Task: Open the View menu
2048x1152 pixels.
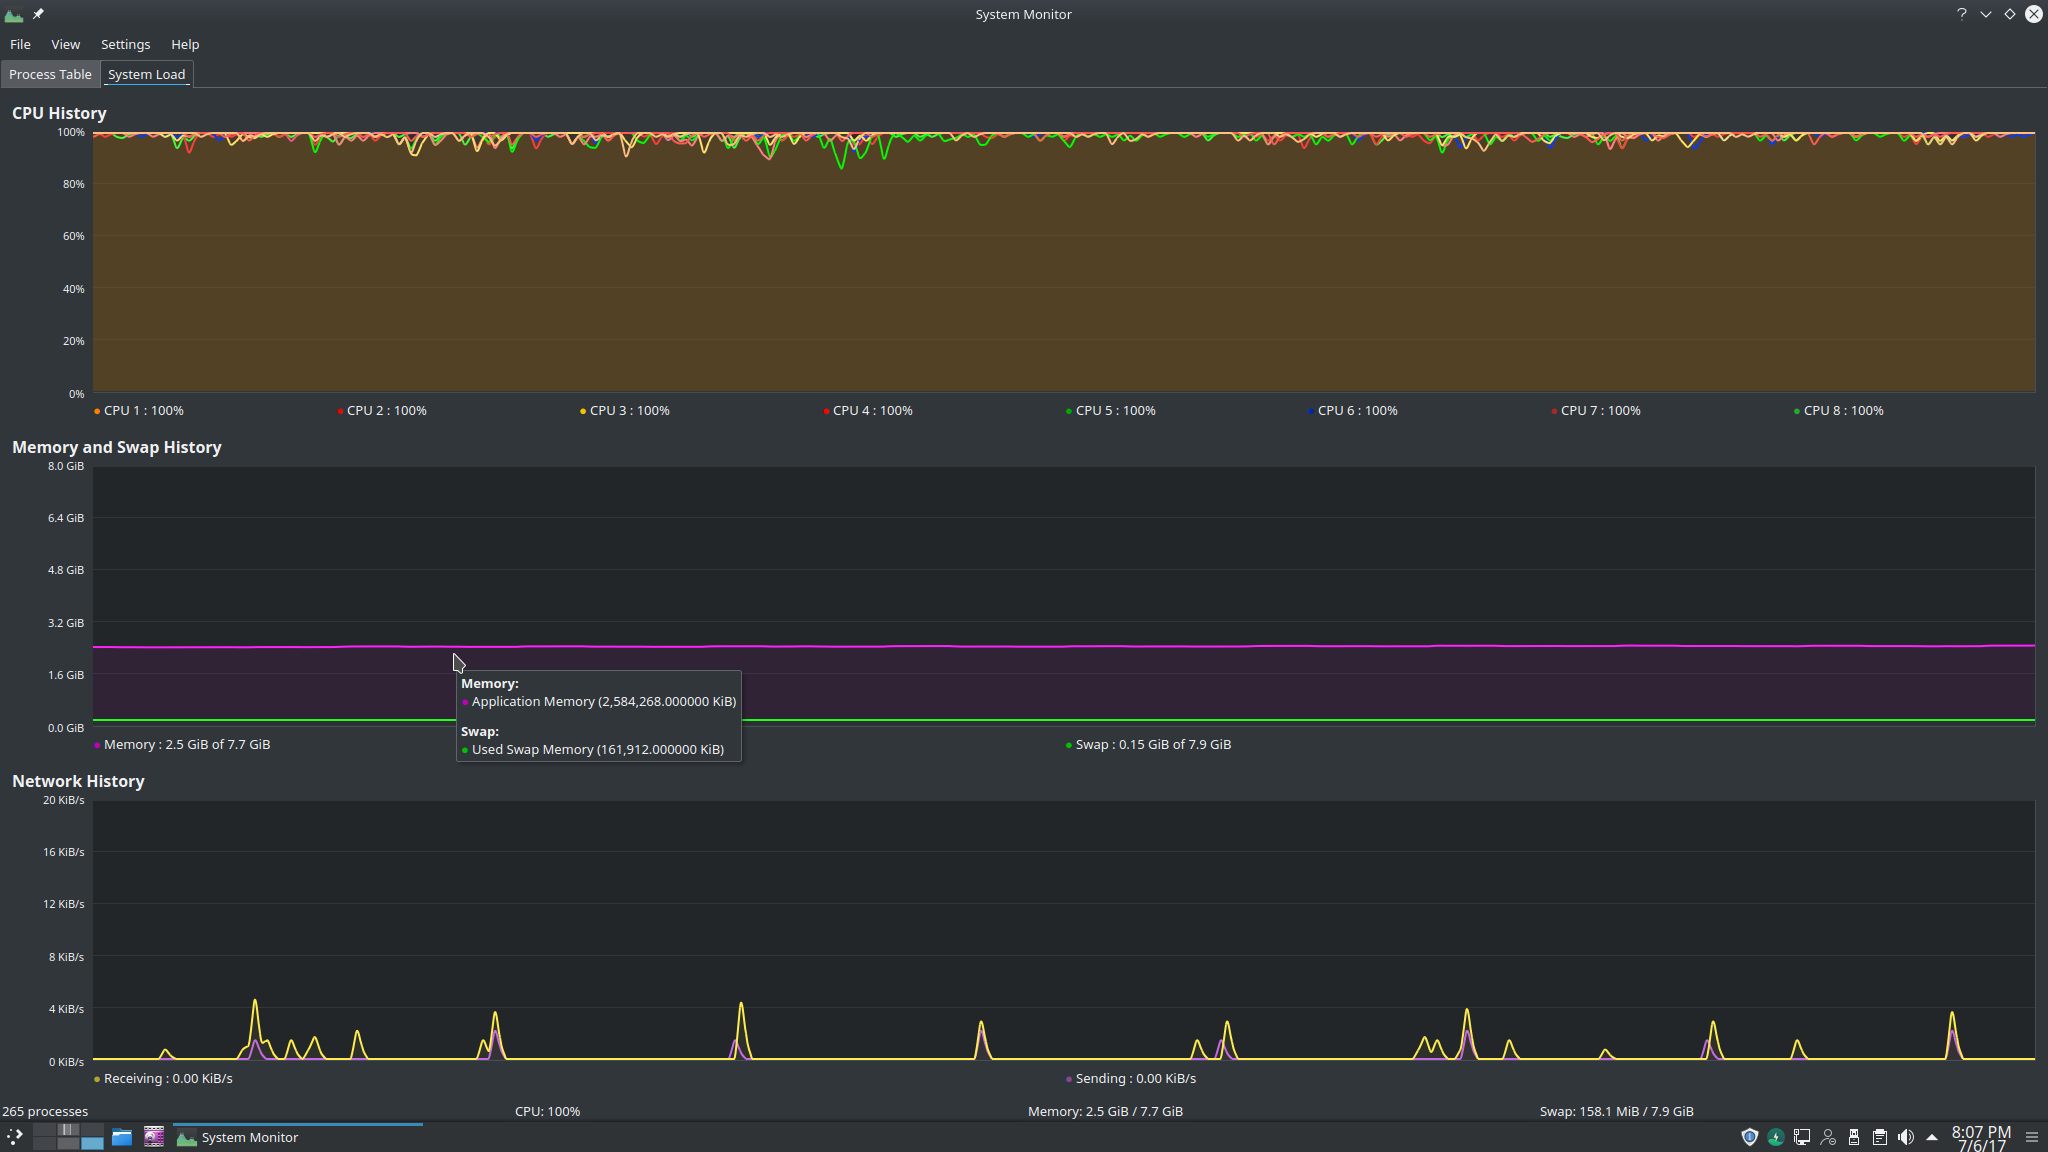Action: click(66, 44)
